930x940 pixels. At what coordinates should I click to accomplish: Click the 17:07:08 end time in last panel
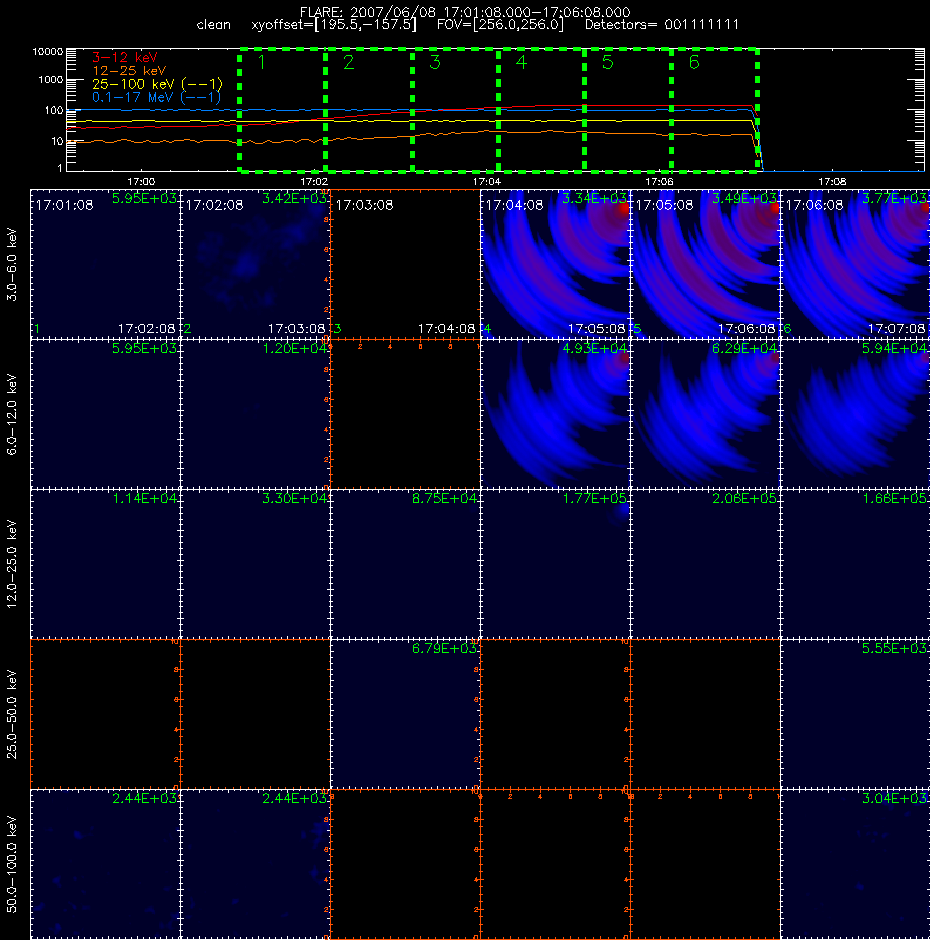(896, 329)
